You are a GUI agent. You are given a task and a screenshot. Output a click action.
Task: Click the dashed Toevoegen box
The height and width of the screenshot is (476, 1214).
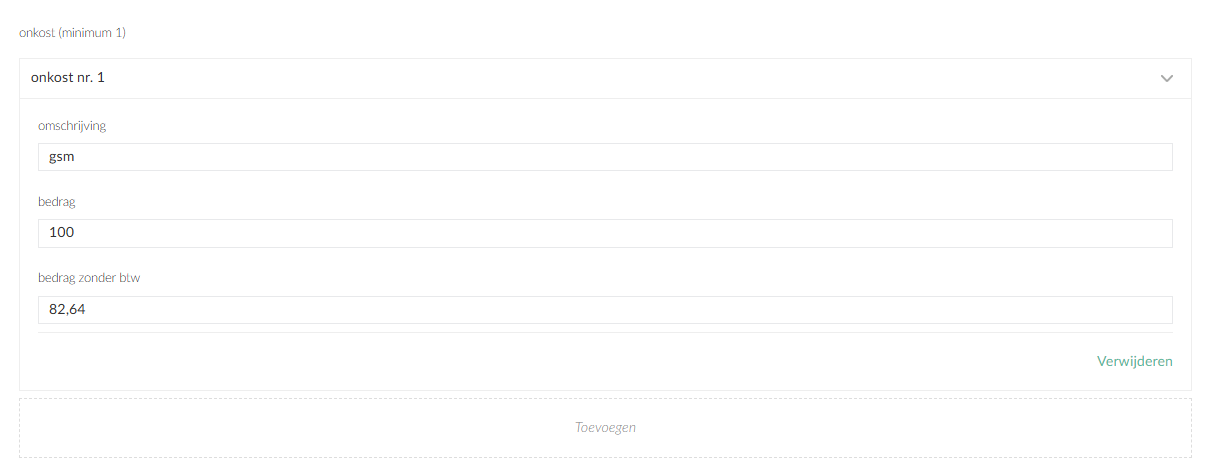[x=605, y=427]
